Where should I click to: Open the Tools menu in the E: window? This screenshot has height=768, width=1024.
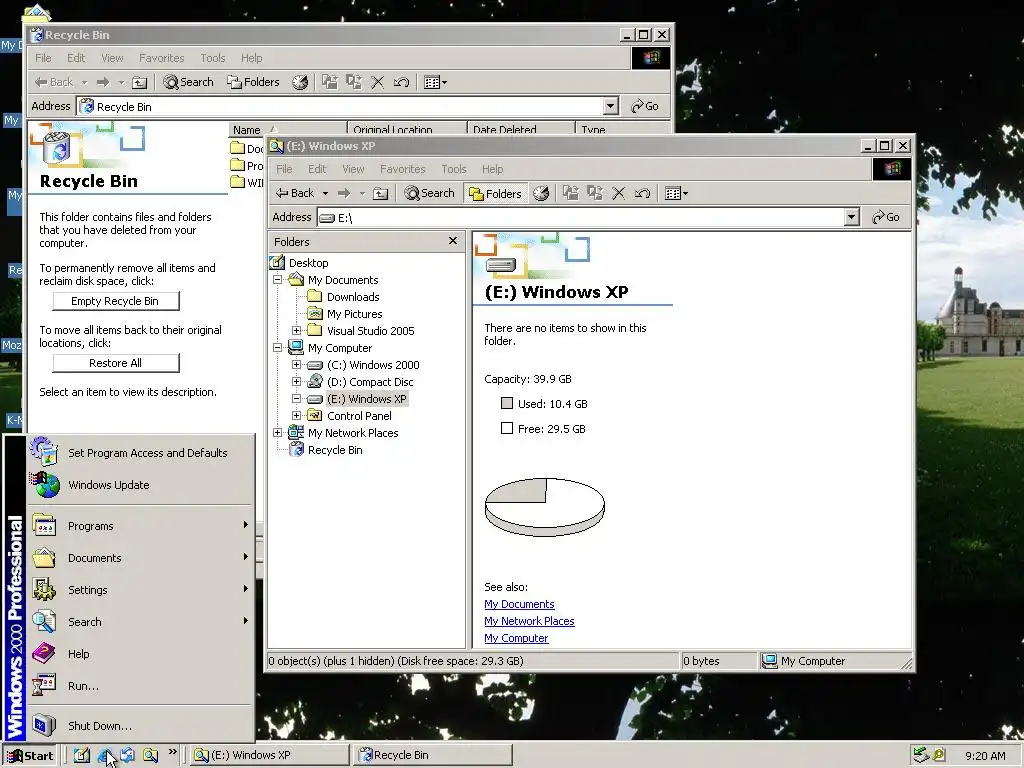click(454, 169)
